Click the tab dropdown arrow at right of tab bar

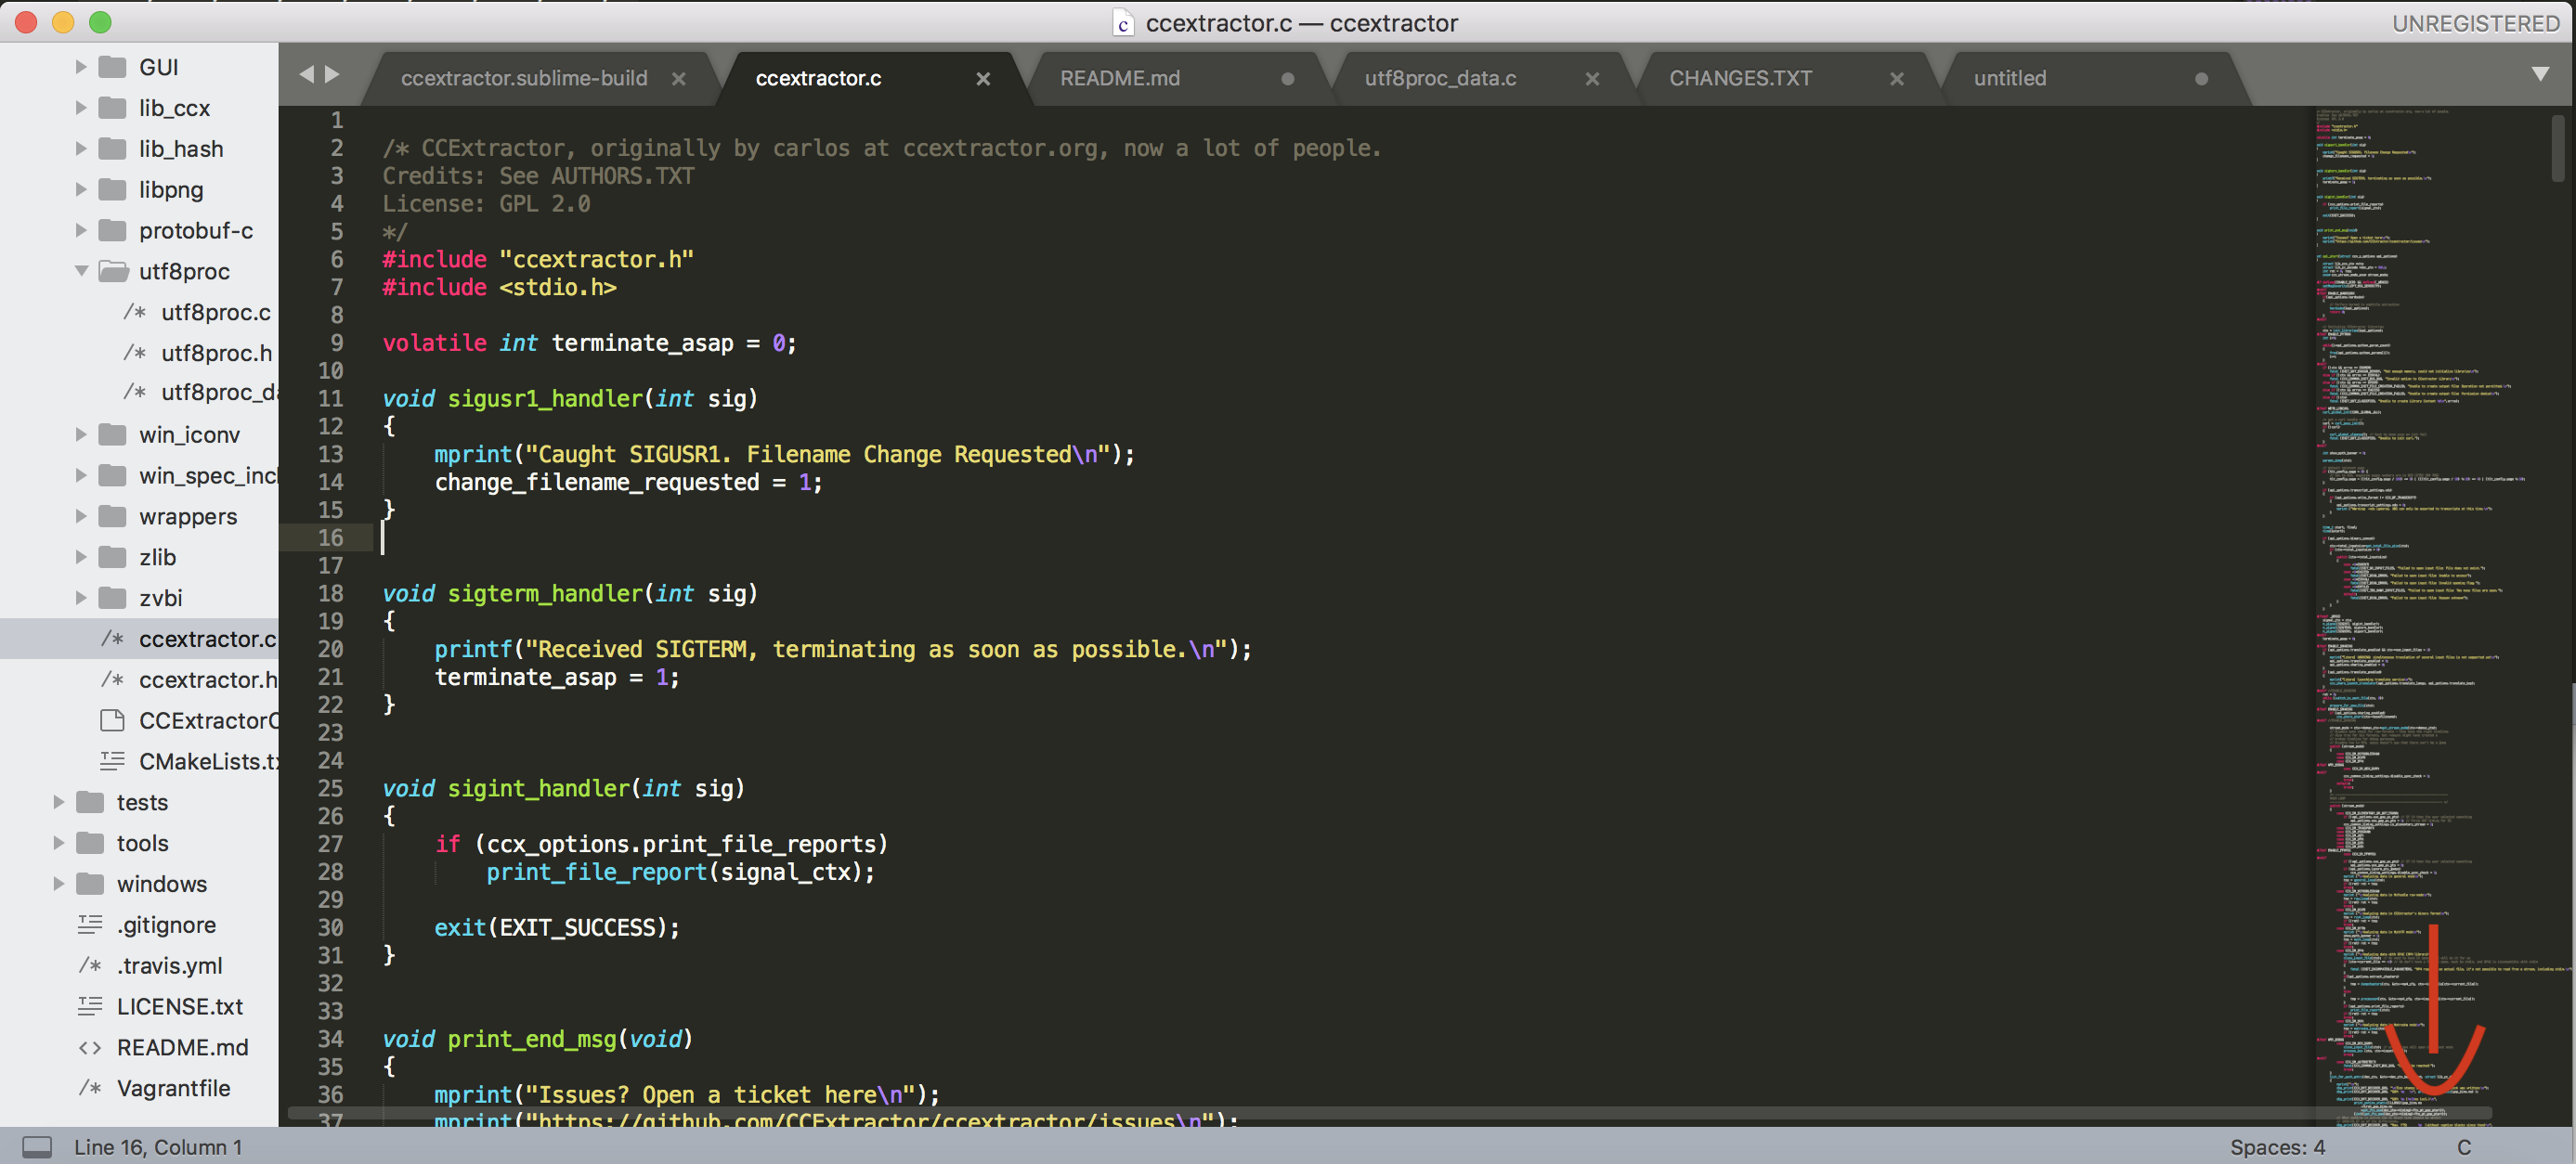2540,75
